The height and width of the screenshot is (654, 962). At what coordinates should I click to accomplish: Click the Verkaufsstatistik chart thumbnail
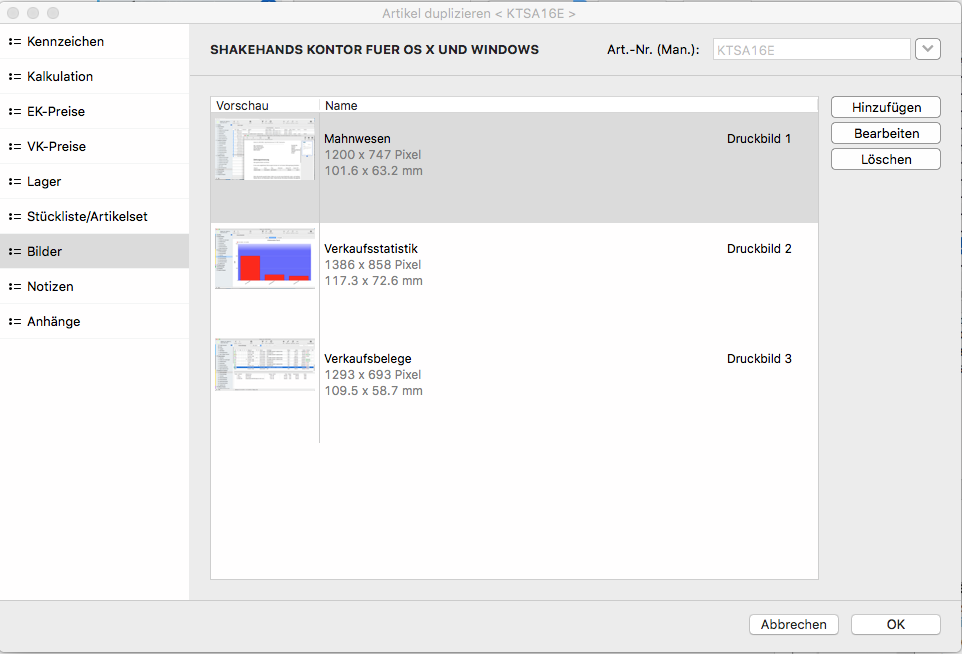pyautogui.click(x=264, y=259)
